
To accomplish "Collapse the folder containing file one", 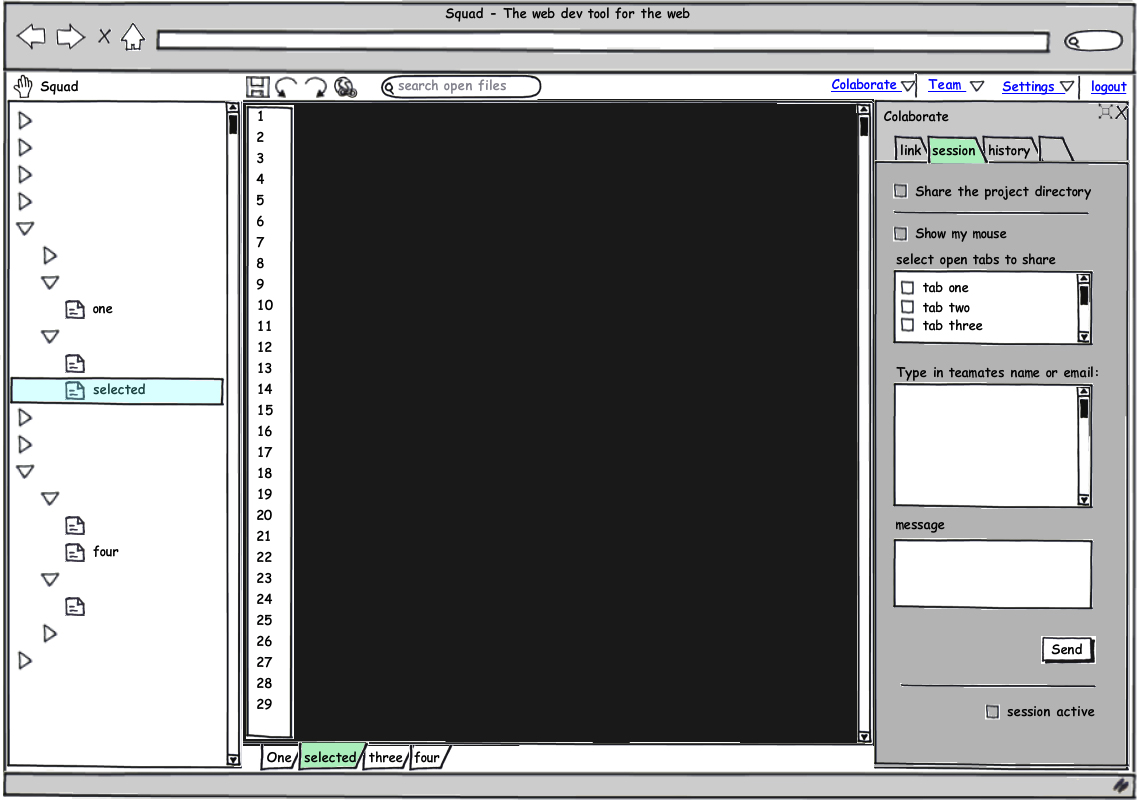I will [50, 283].
